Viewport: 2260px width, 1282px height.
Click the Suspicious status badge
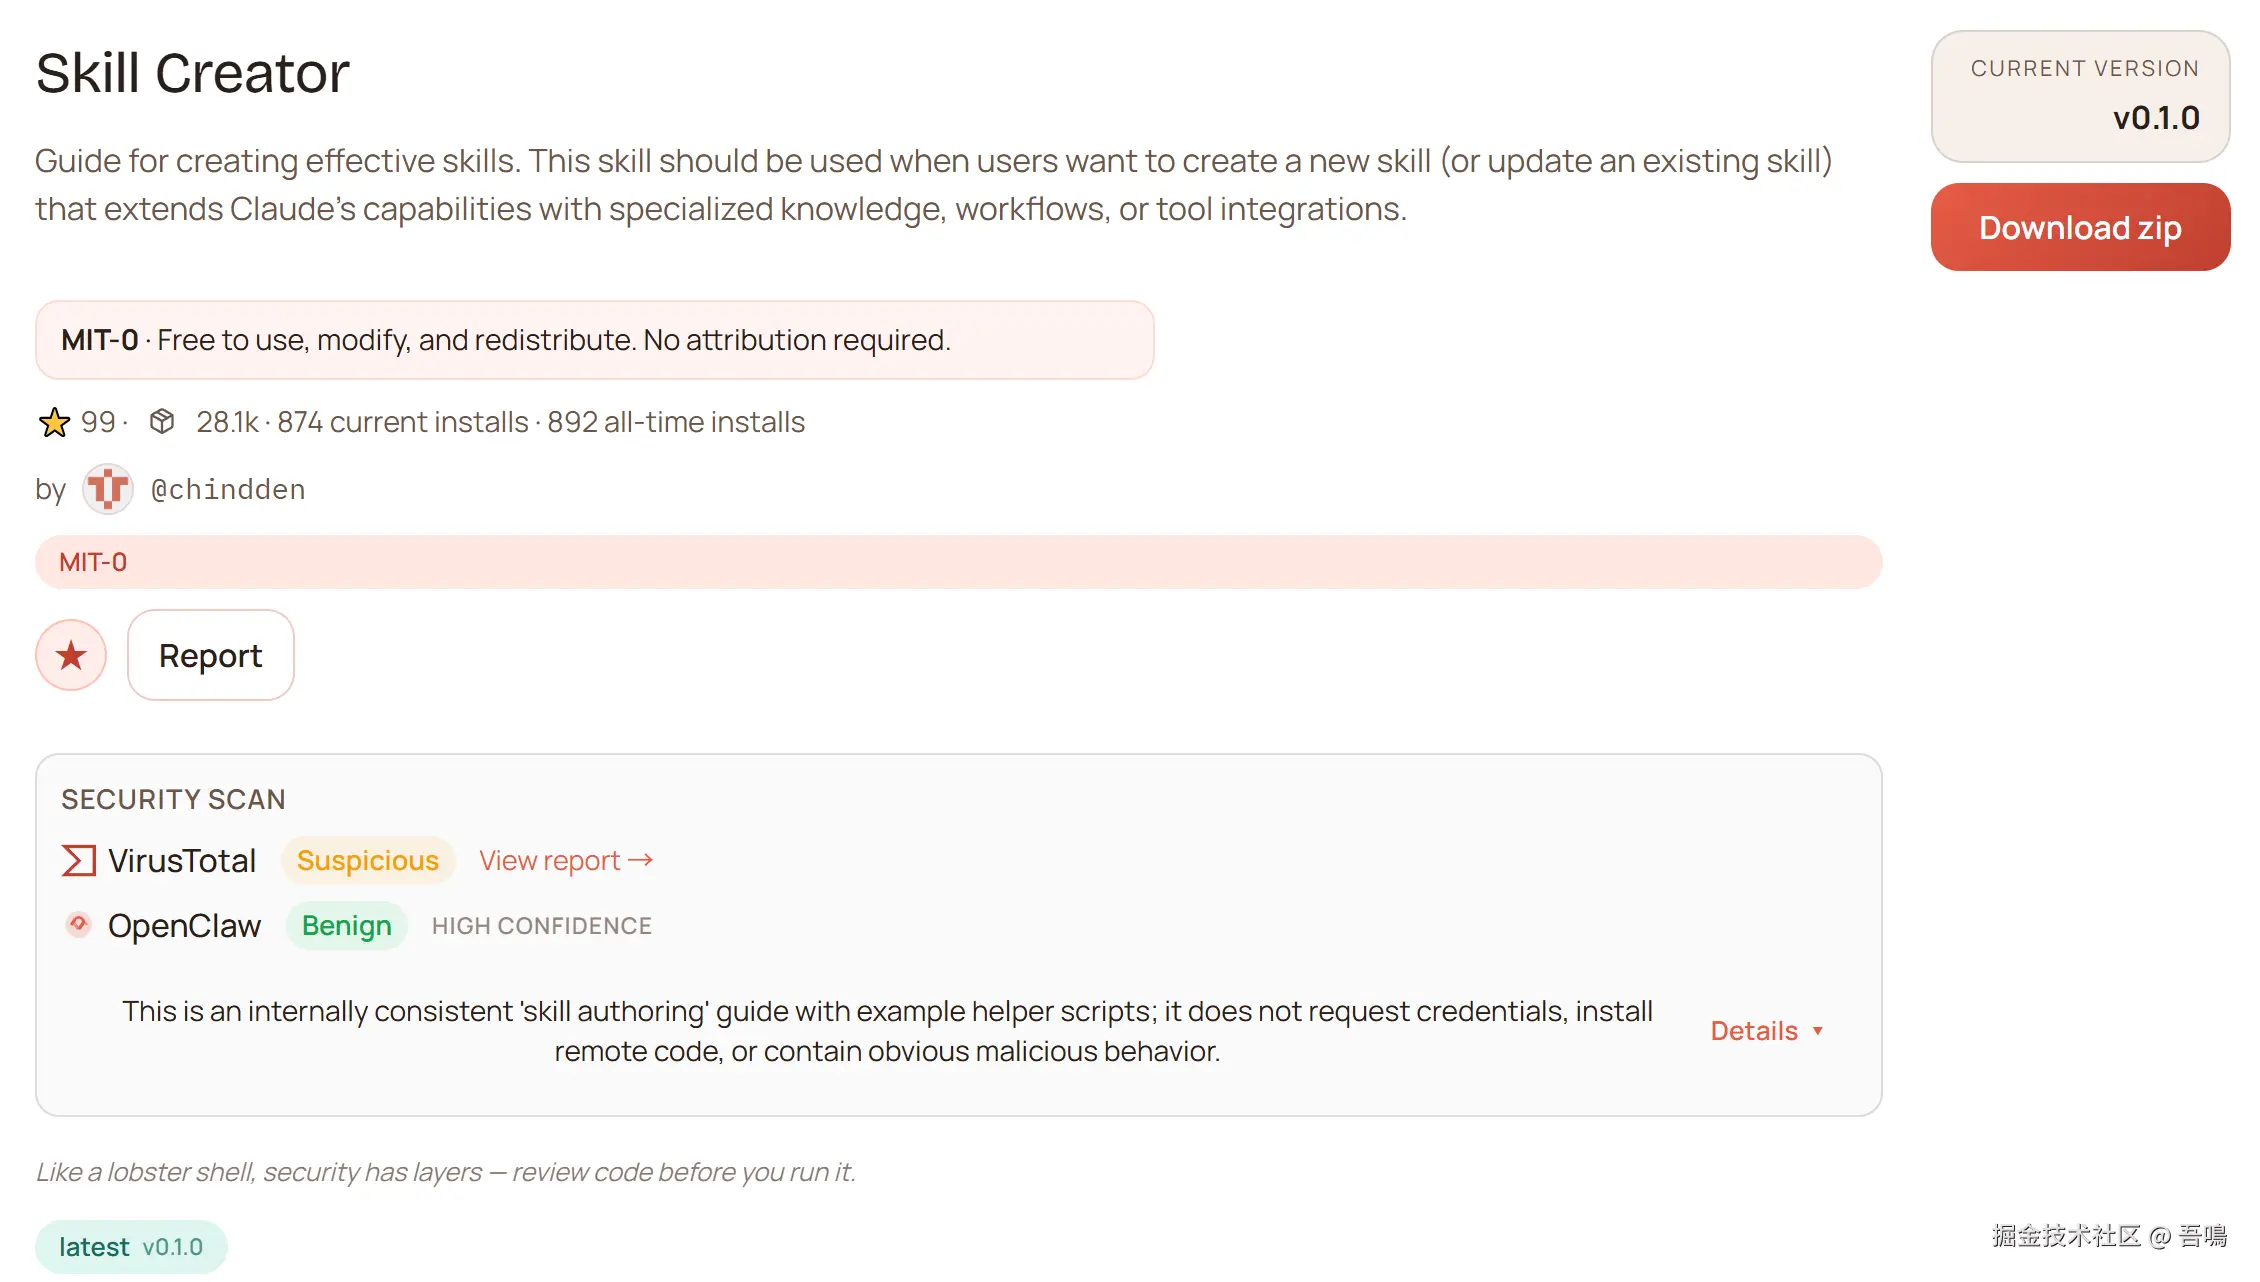coord(367,861)
